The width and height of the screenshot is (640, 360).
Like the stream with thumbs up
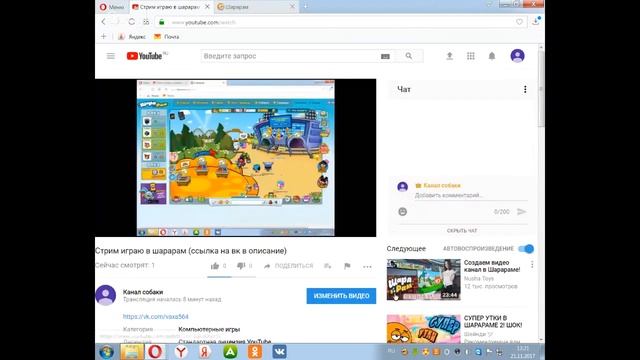215,266
